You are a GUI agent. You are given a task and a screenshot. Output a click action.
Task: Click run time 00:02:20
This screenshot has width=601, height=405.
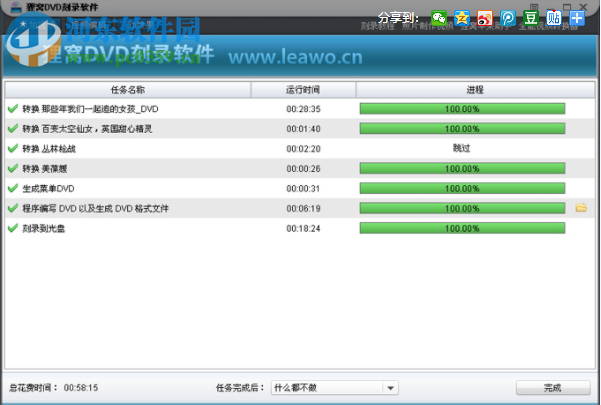point(303,149)
